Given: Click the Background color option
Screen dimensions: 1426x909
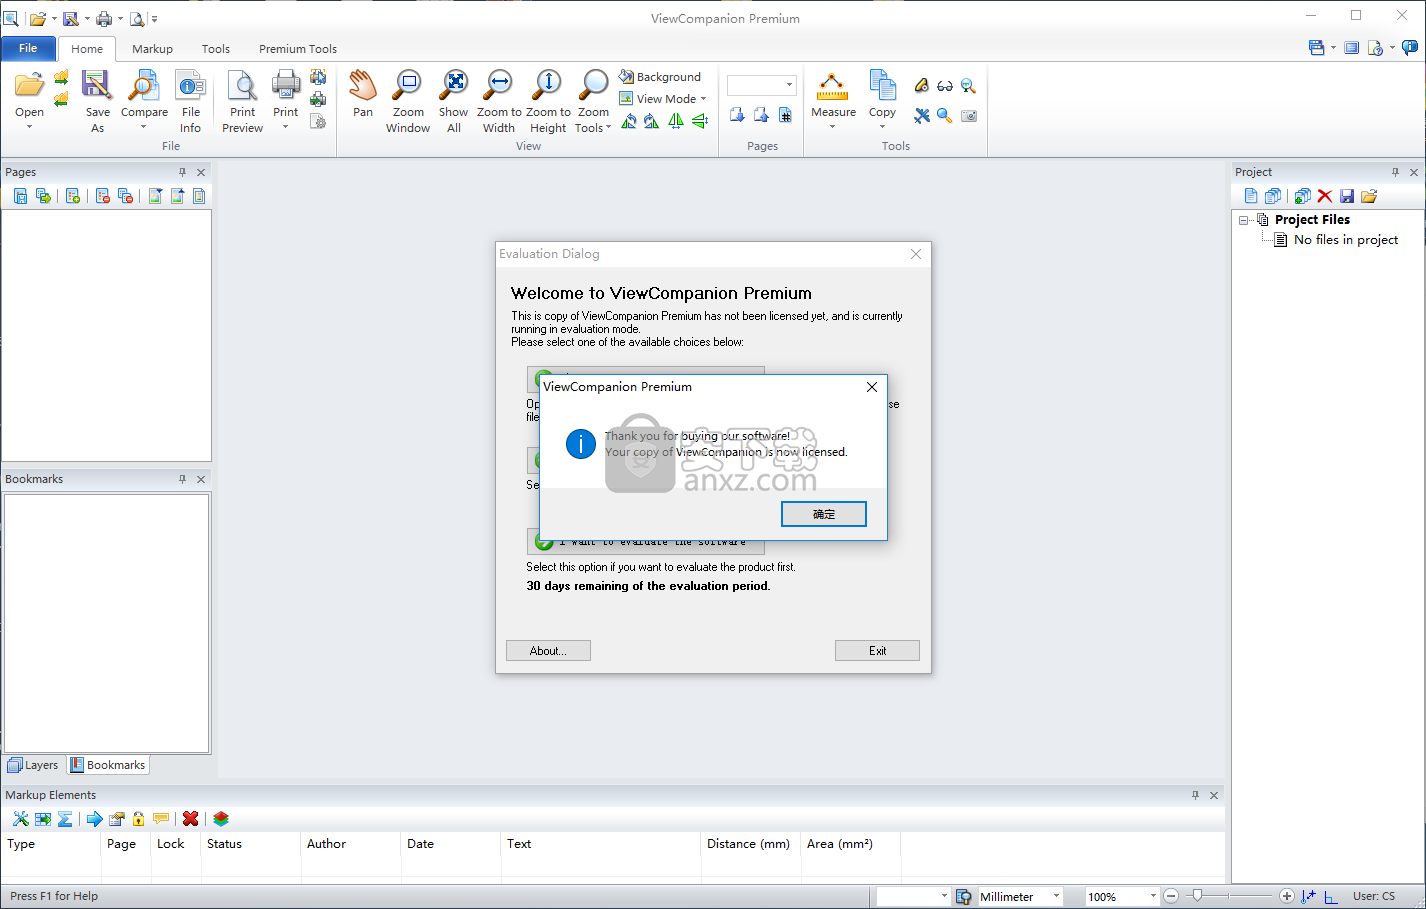Looking at the screenshot, I should tap(660, 77).
